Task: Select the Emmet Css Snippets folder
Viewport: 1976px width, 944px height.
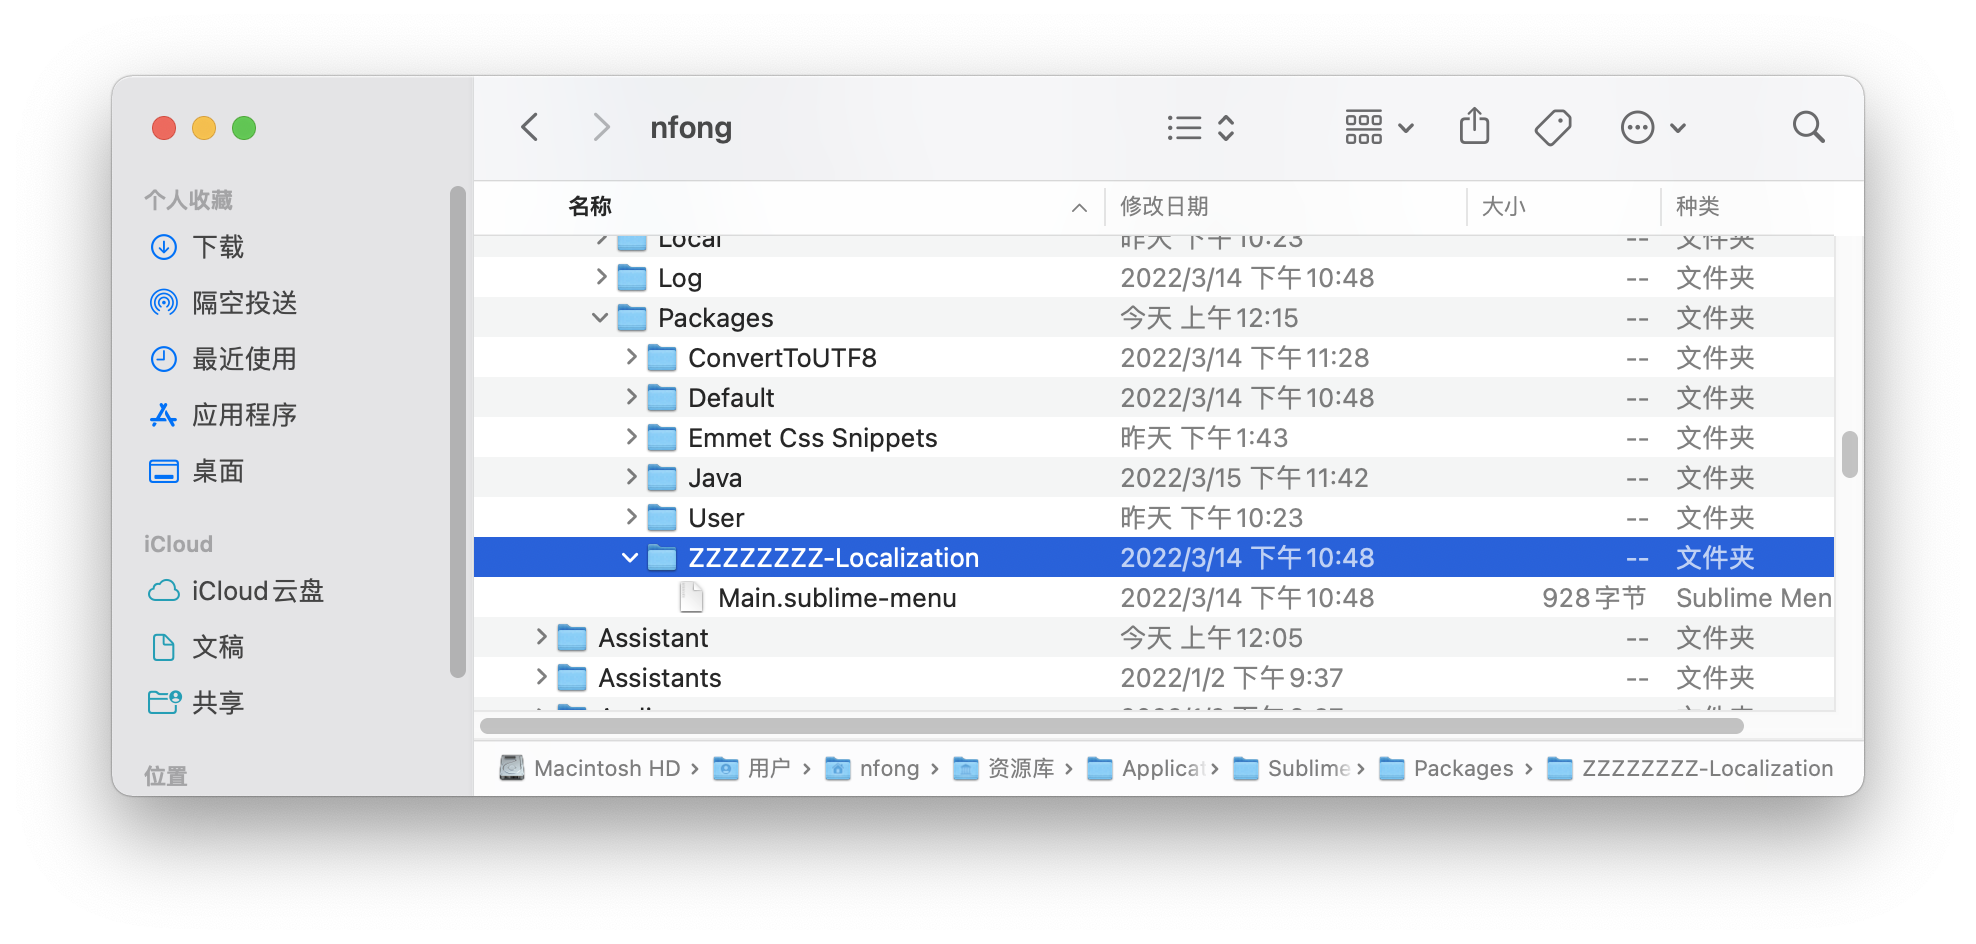Action: point(812,438)
